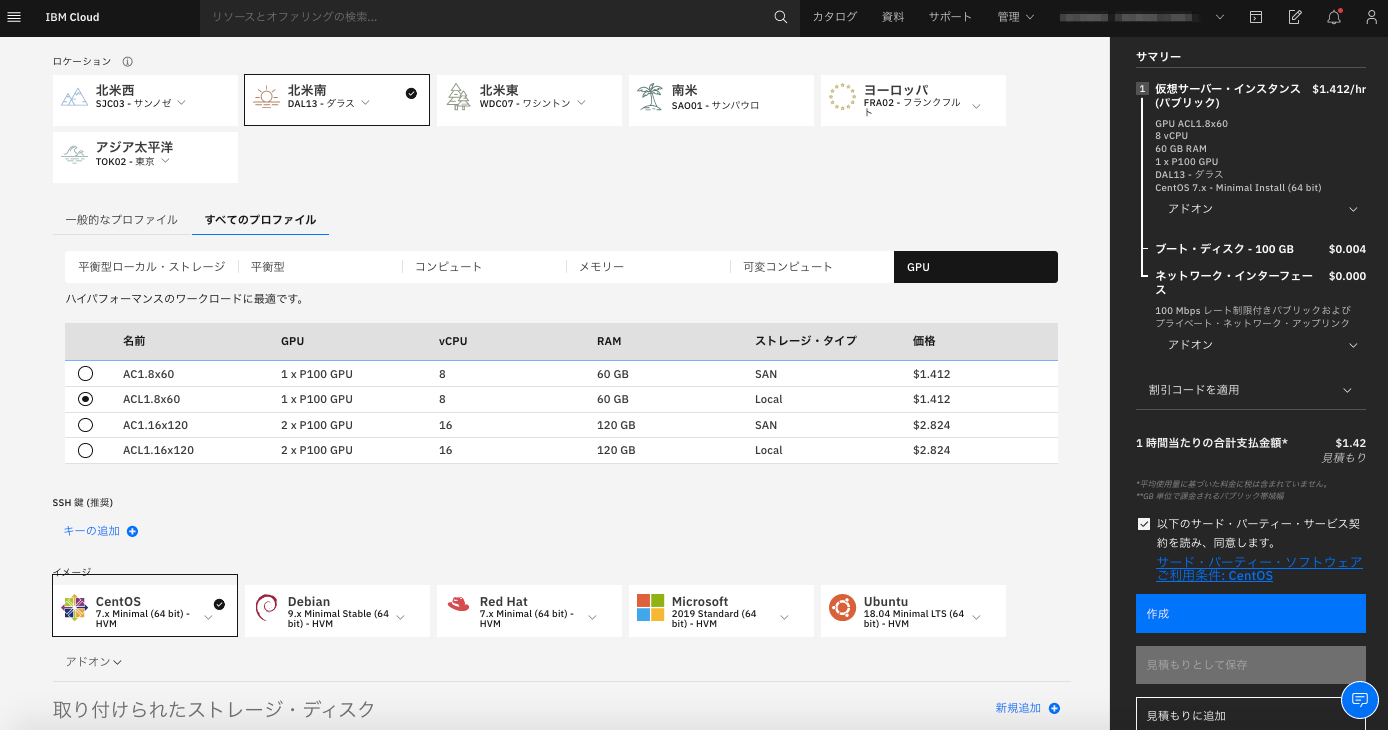
Task: Click the plus icon beside キーの追加
Action: point(132,532)
